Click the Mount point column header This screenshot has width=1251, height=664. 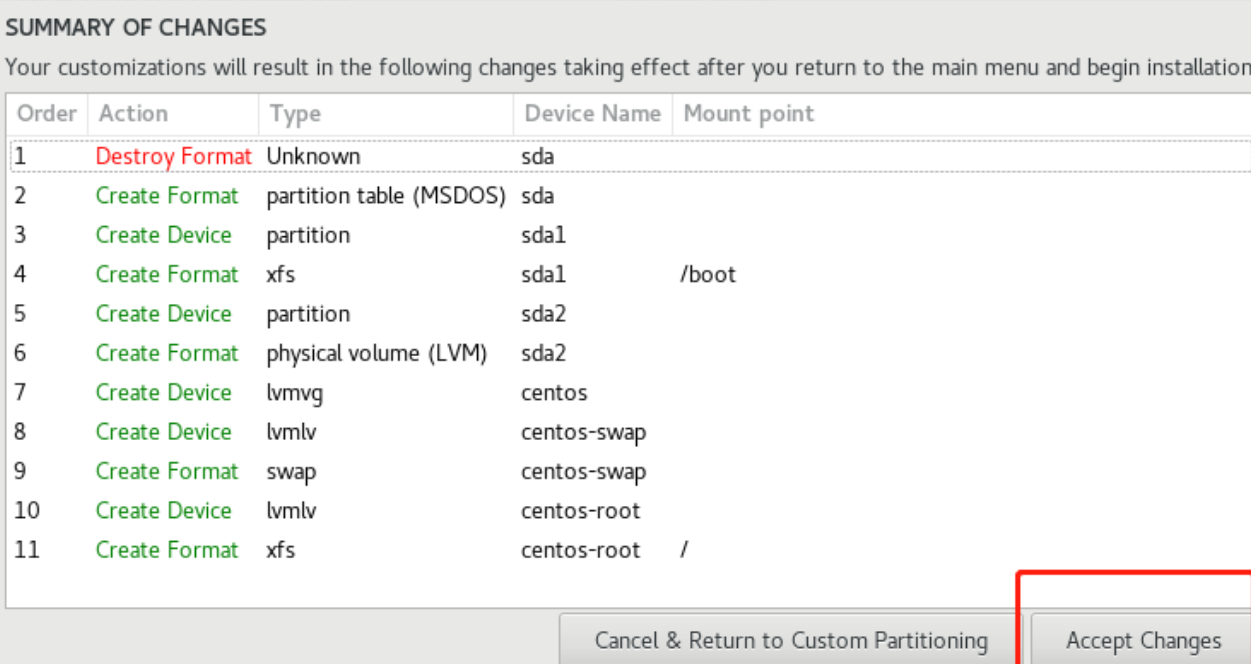tap(748, 114)
